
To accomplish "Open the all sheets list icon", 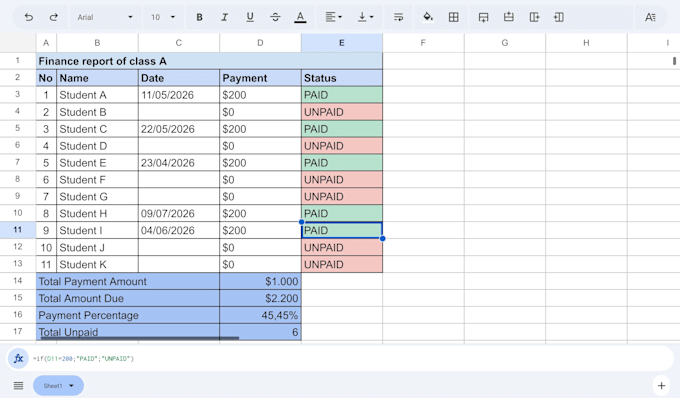I will tap(18, 385).
